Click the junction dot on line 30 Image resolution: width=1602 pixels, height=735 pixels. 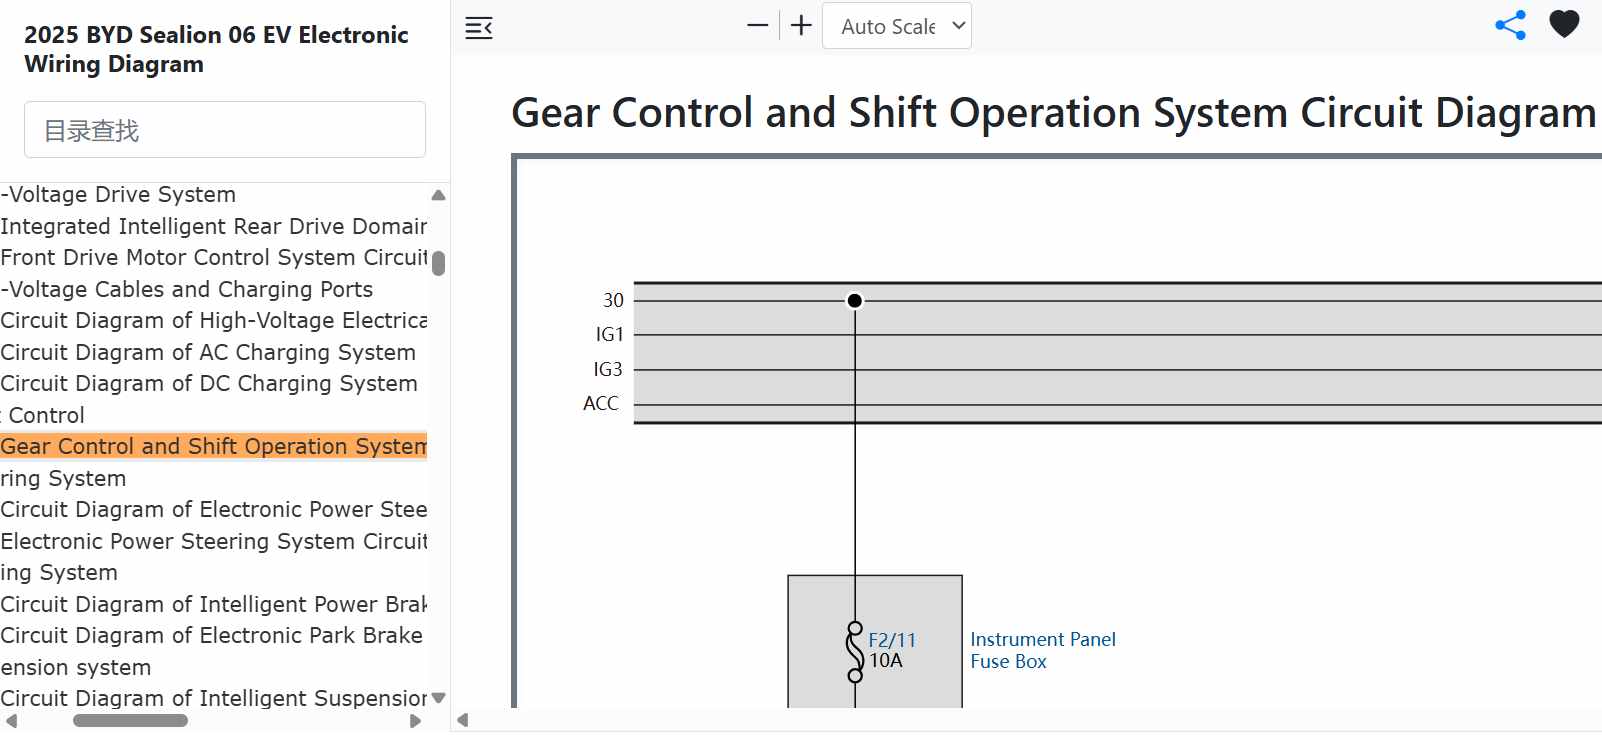tap(855, 300)
